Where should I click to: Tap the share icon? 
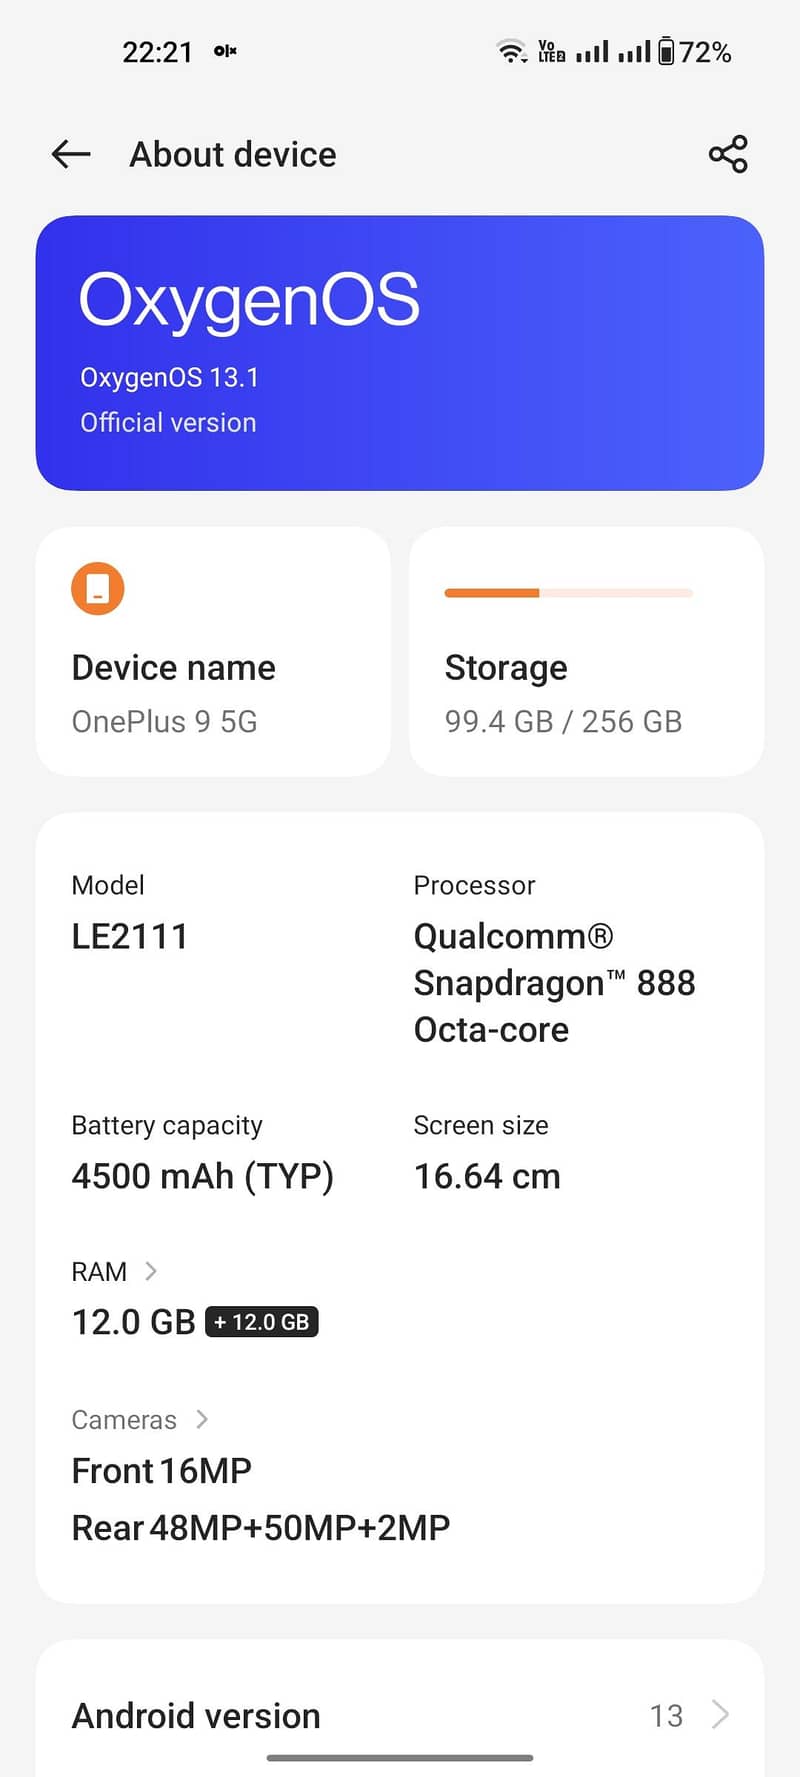(x=728, y=154)
